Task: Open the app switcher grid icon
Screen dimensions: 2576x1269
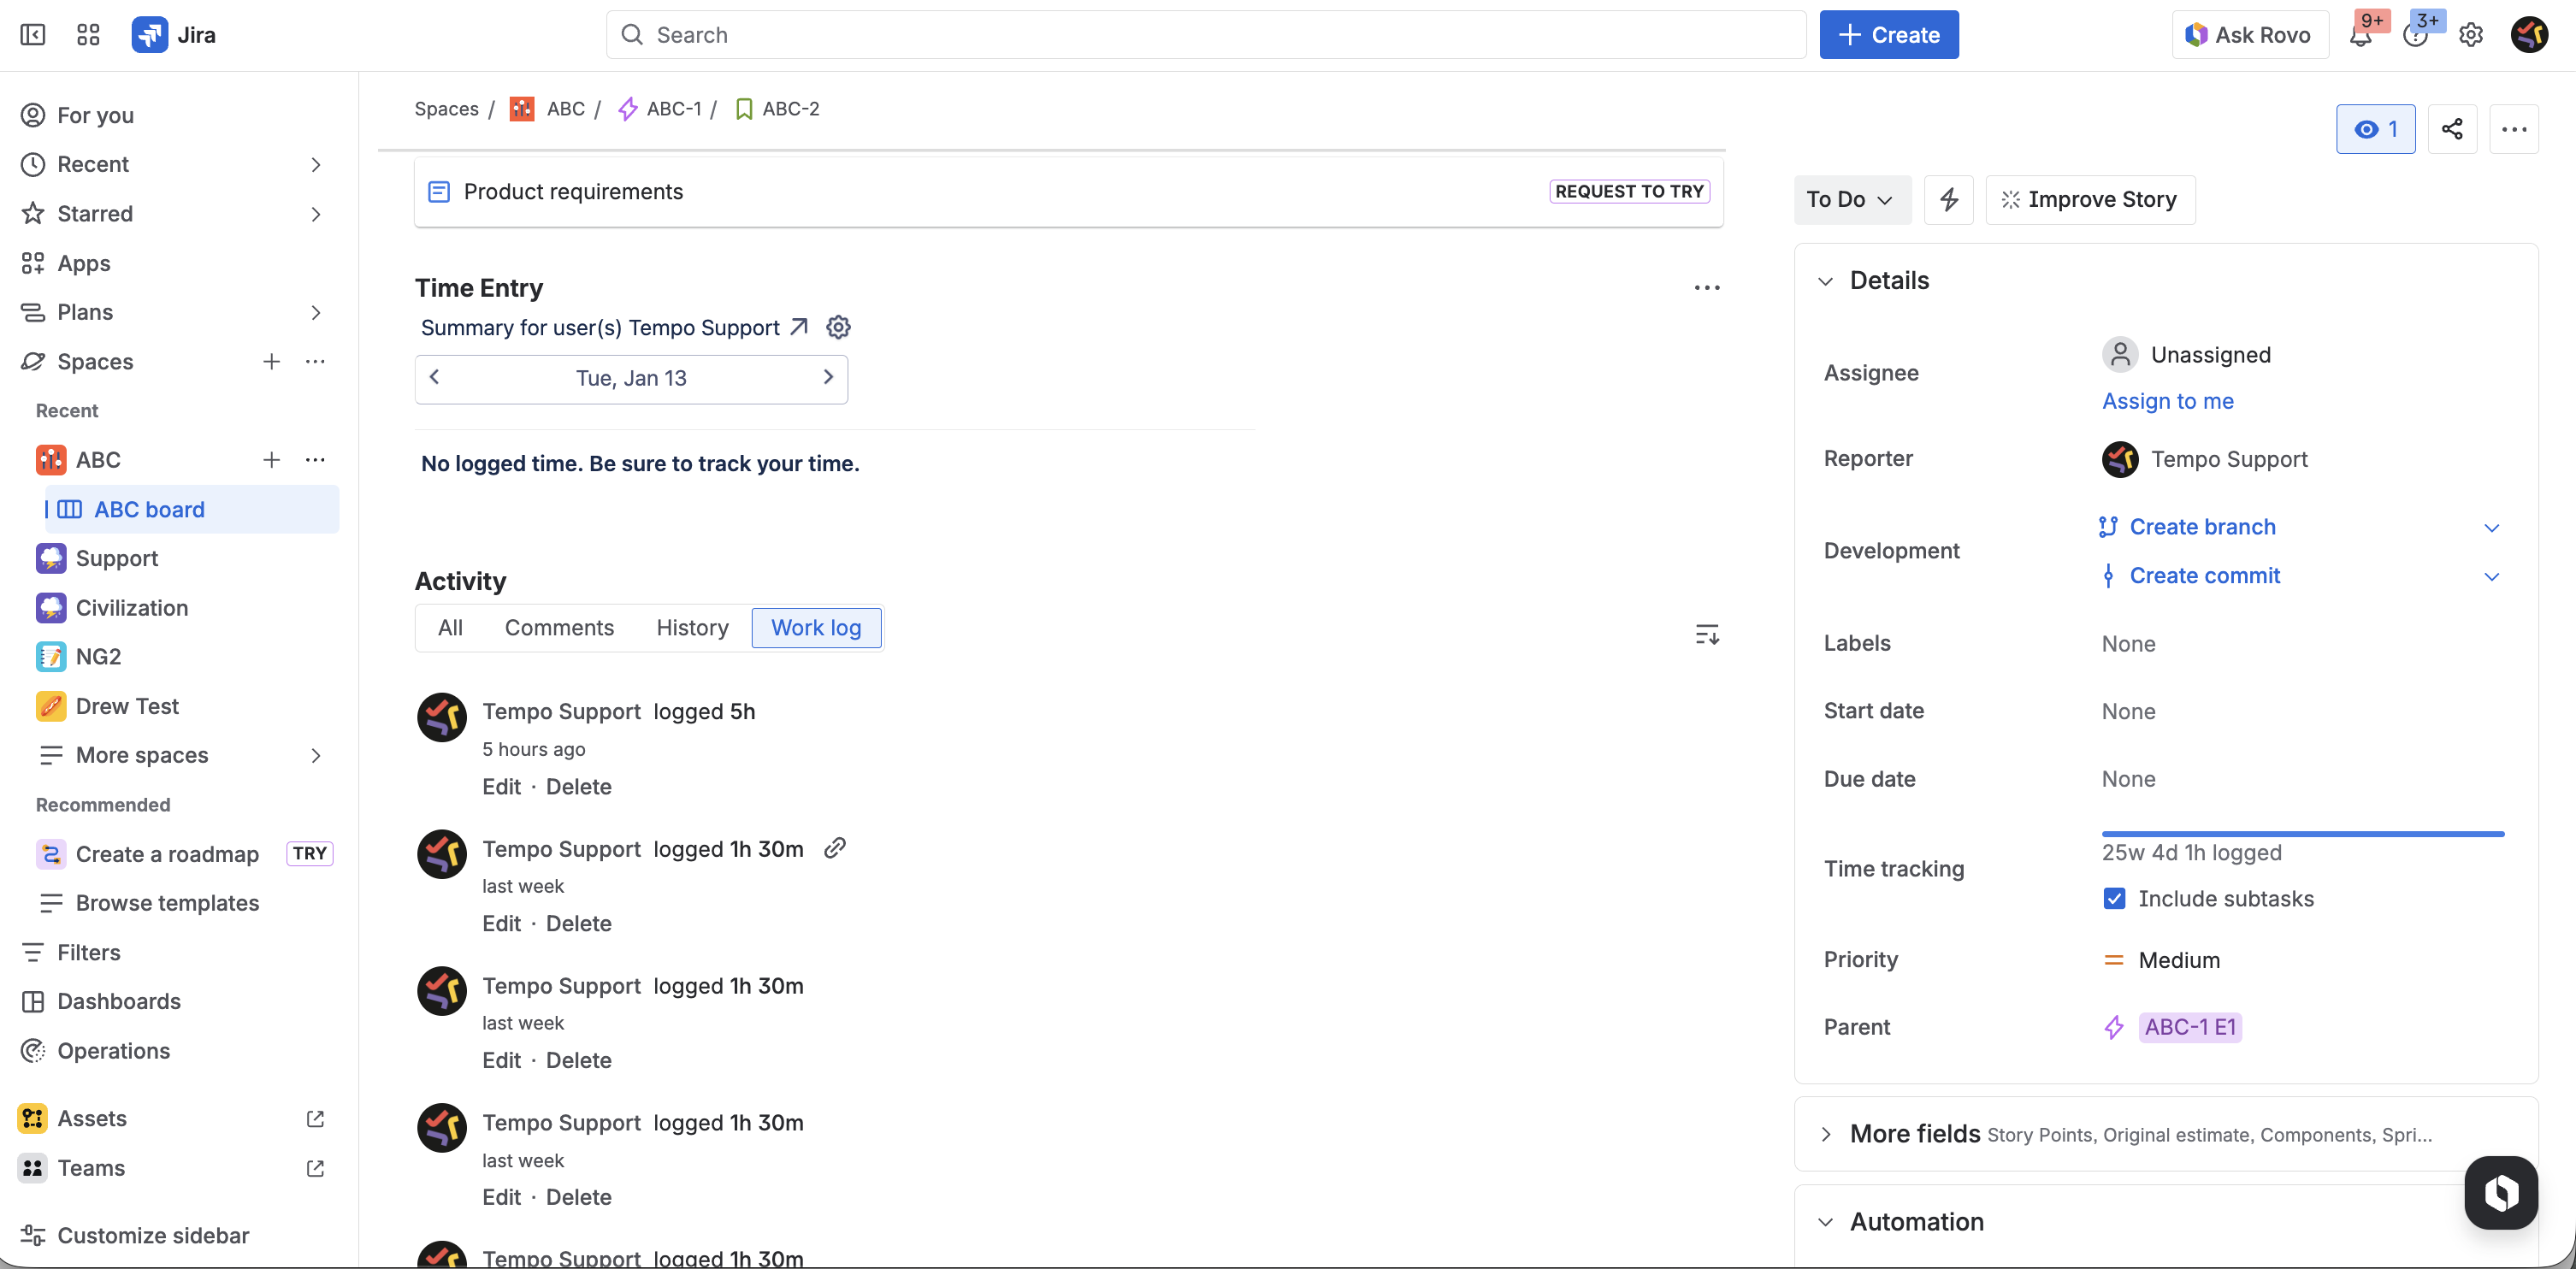Action: (88, 35)
